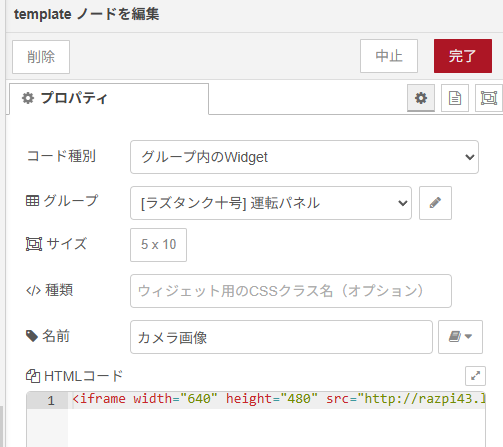This screenshot has height=447, width=503.
Task: Open the node appearance icon
Action: coord(489,98)
